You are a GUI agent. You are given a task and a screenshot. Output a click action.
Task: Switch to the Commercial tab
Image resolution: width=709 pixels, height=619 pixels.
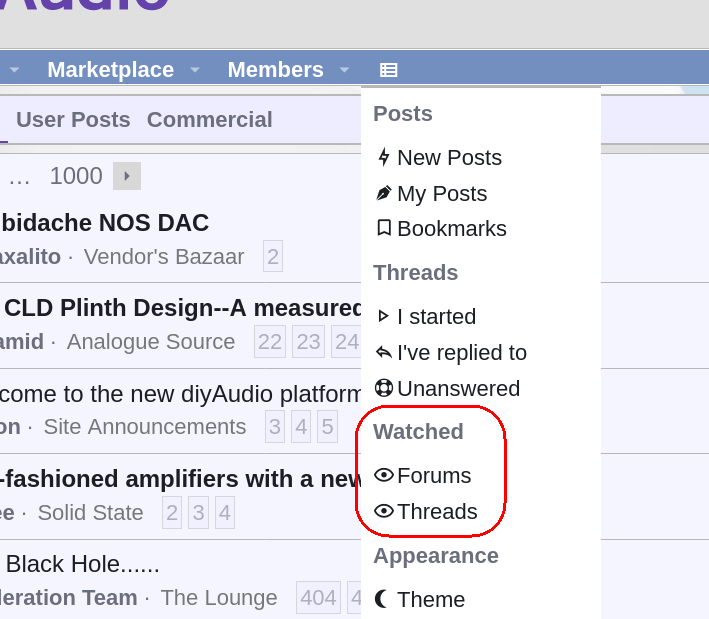tap(210, 120)
